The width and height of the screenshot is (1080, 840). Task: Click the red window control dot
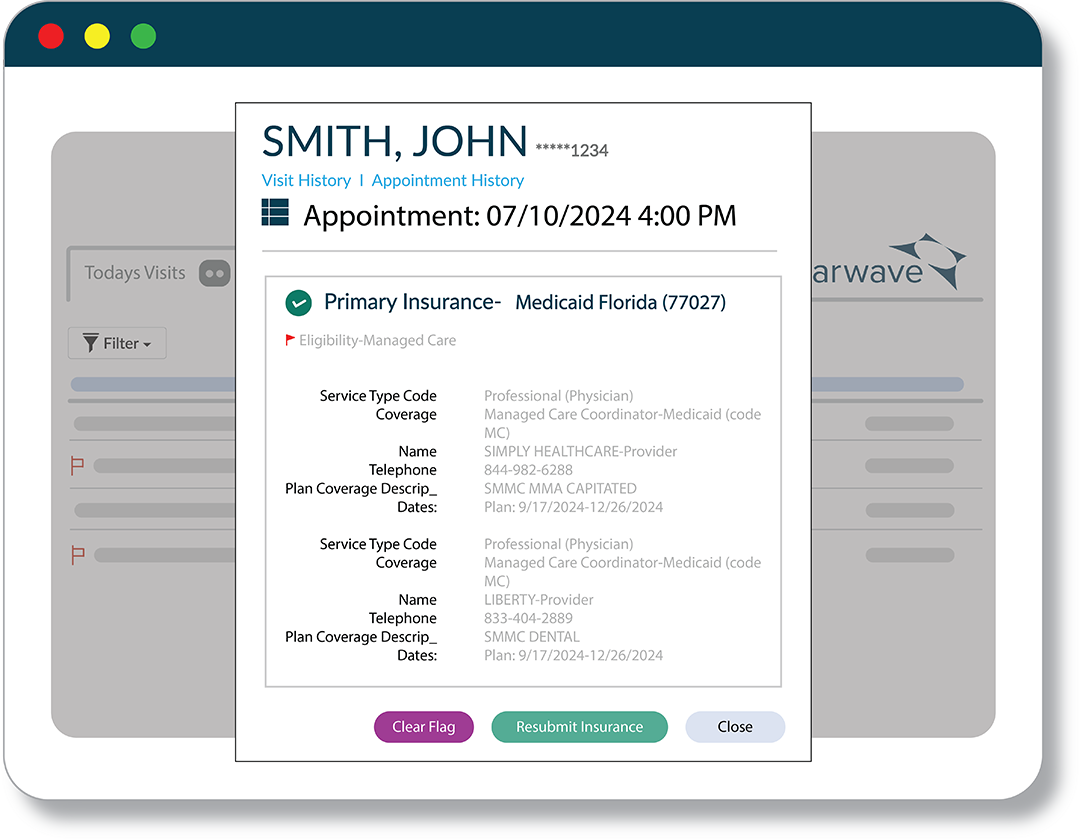pos(51,37)
